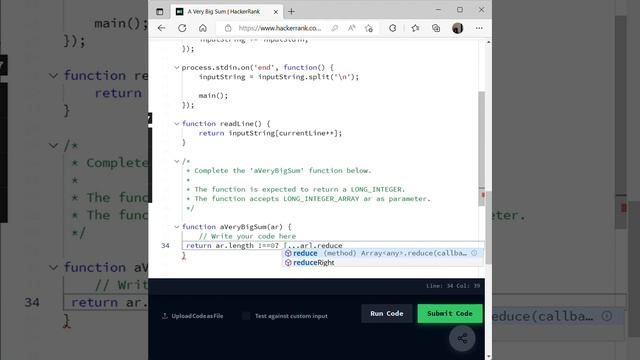Screen dimensions: 640x360
Task: View site information lock icon
Action: click(228, 28)
